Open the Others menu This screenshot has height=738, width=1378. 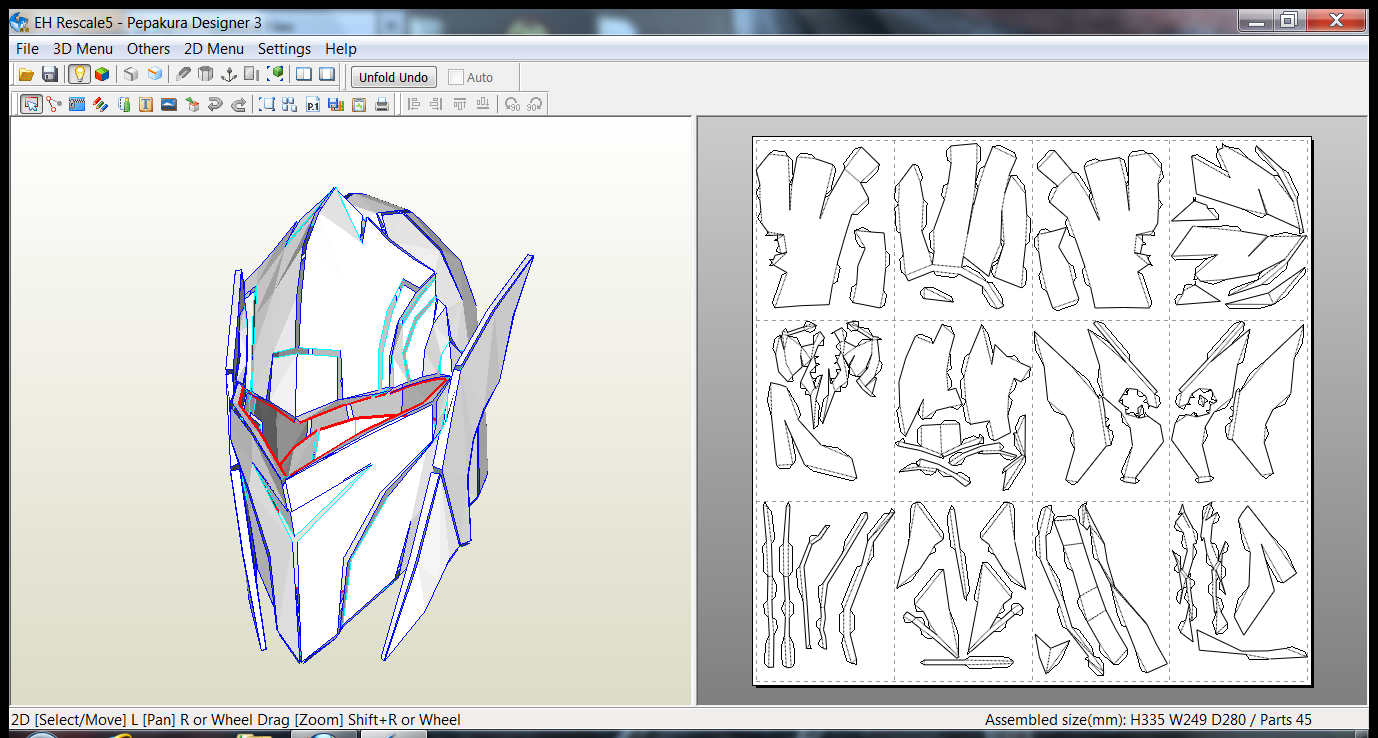click(x=149, y=48)
